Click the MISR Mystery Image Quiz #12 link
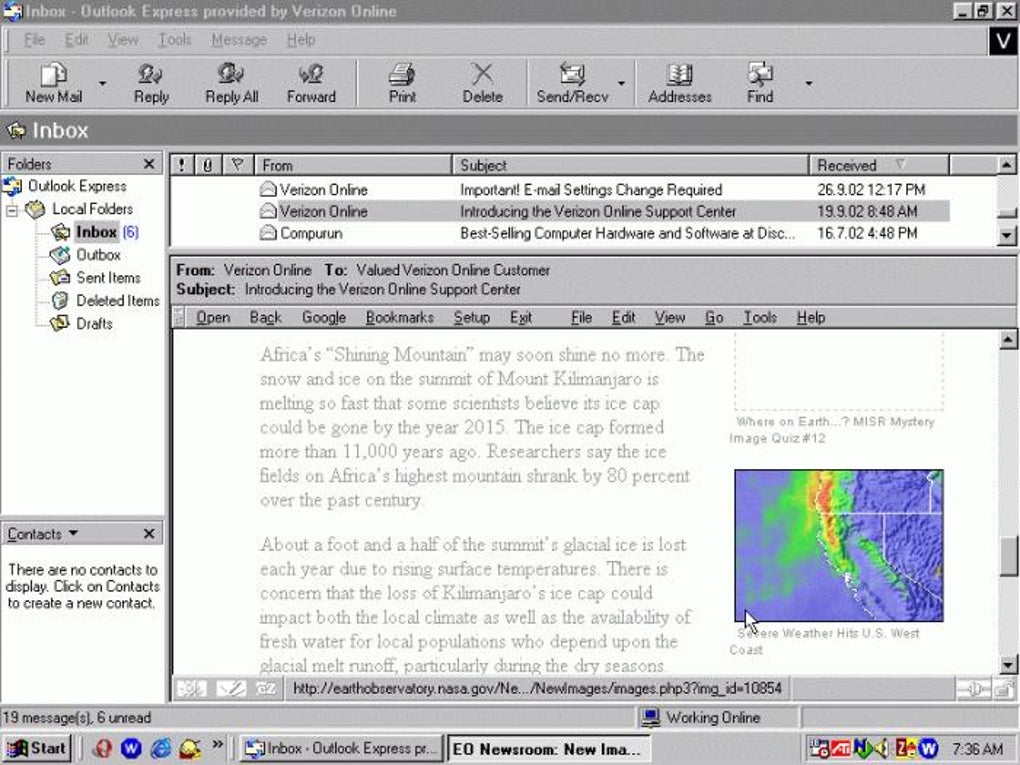 pos(833,429)
